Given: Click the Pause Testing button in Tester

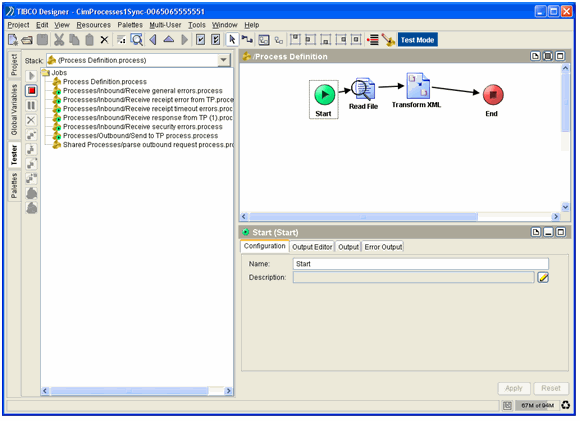Looking at the screenshot, I should (x=31, y=106).
